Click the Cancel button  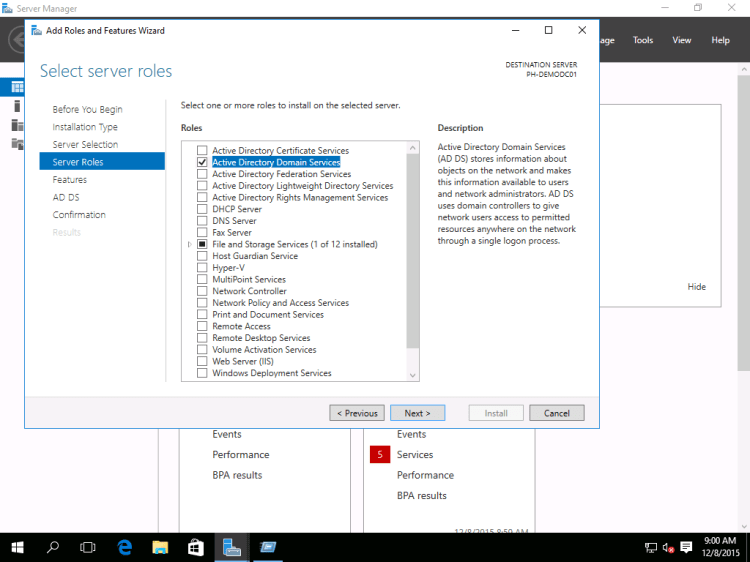coord(557,413)
